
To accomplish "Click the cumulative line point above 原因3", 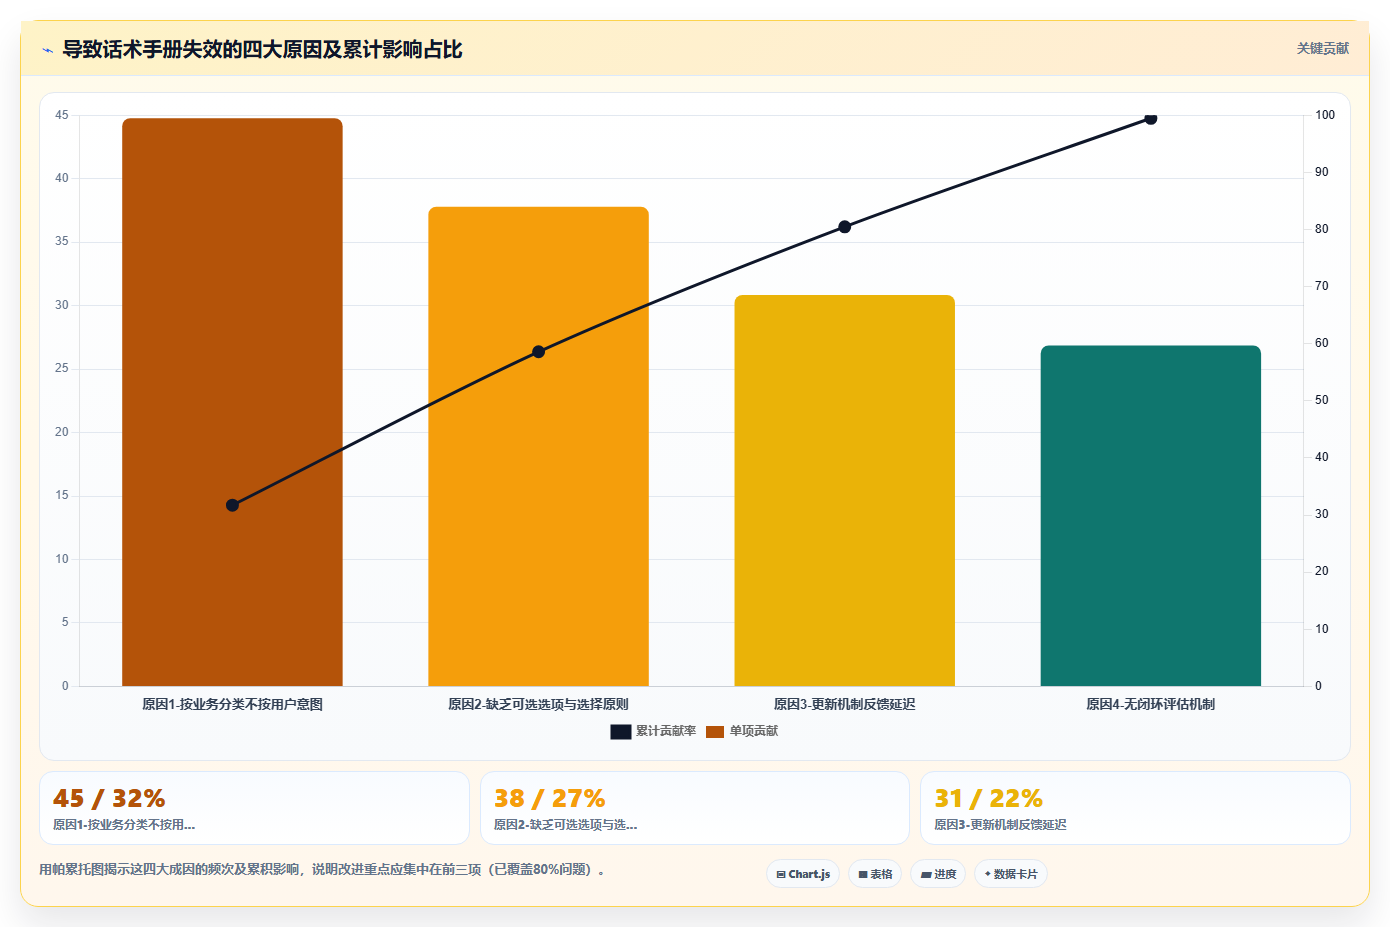I will 844,227.
